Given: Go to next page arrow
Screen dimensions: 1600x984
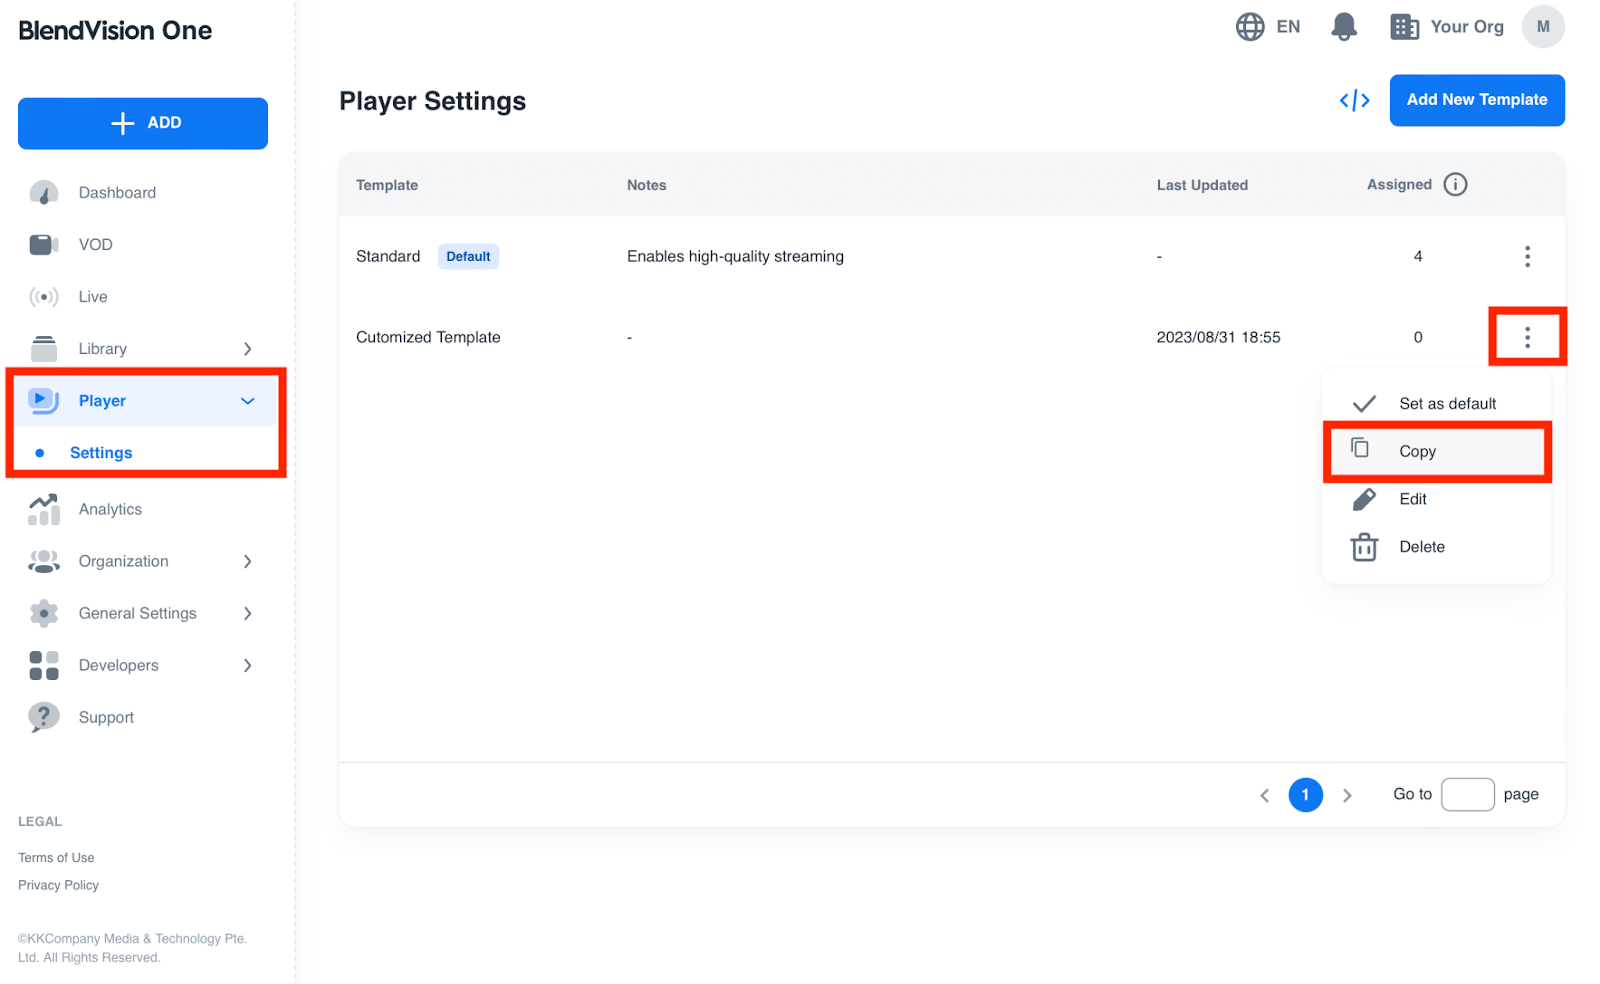Looking at the screenshot, I should pos(1347,796).
